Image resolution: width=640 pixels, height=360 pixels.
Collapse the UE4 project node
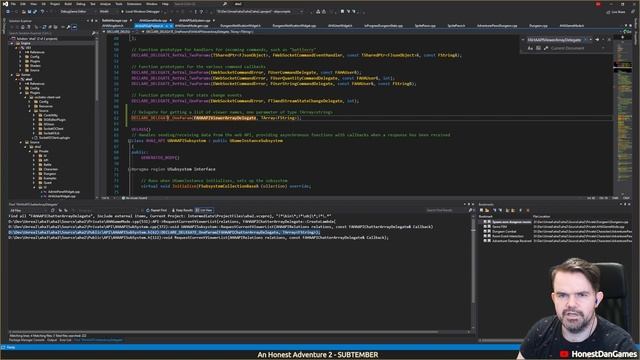pos(16,48)
